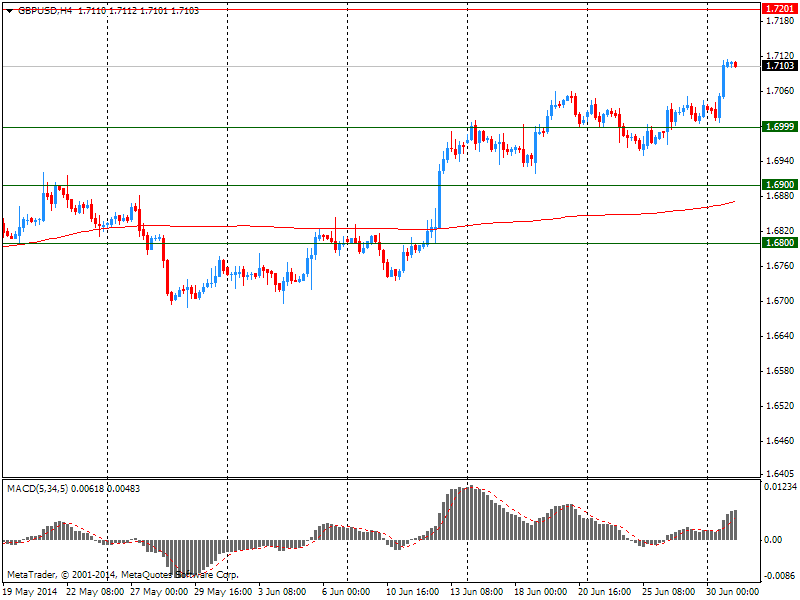Screen dimensions: 800x600
Task: Click the 1.7120 price scale value
Action: click(x=781, y=55)
